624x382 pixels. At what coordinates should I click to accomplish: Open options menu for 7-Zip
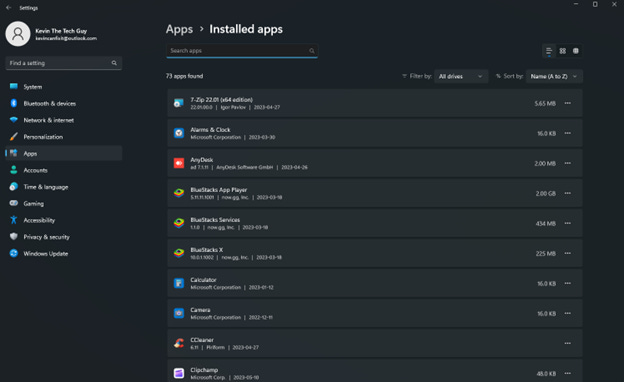pyautogui.click(x=567, y=103)
